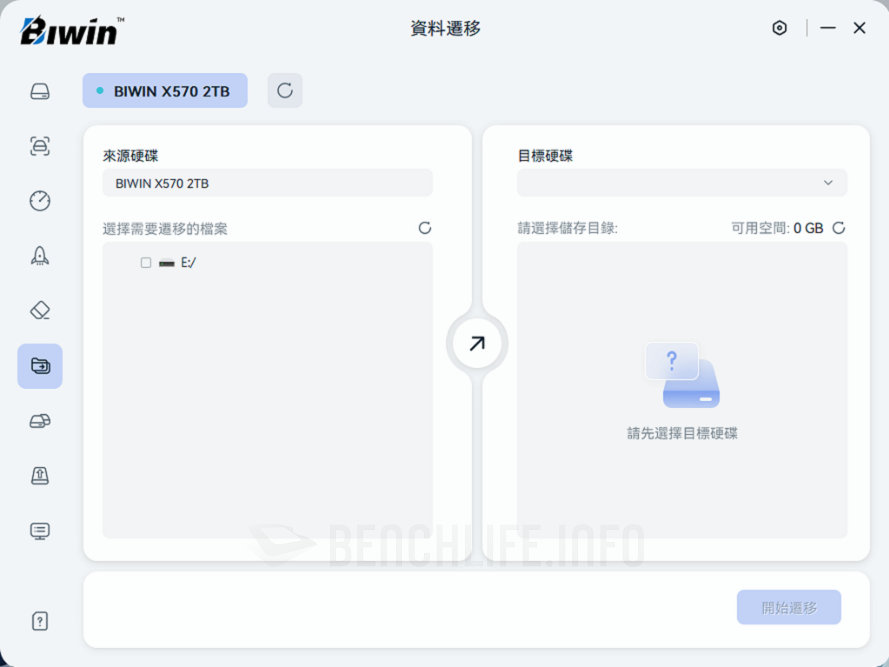This screenshot has width=889, height=667.
Task: Open the disk scan sidebar icon
Action: point(40,147)
